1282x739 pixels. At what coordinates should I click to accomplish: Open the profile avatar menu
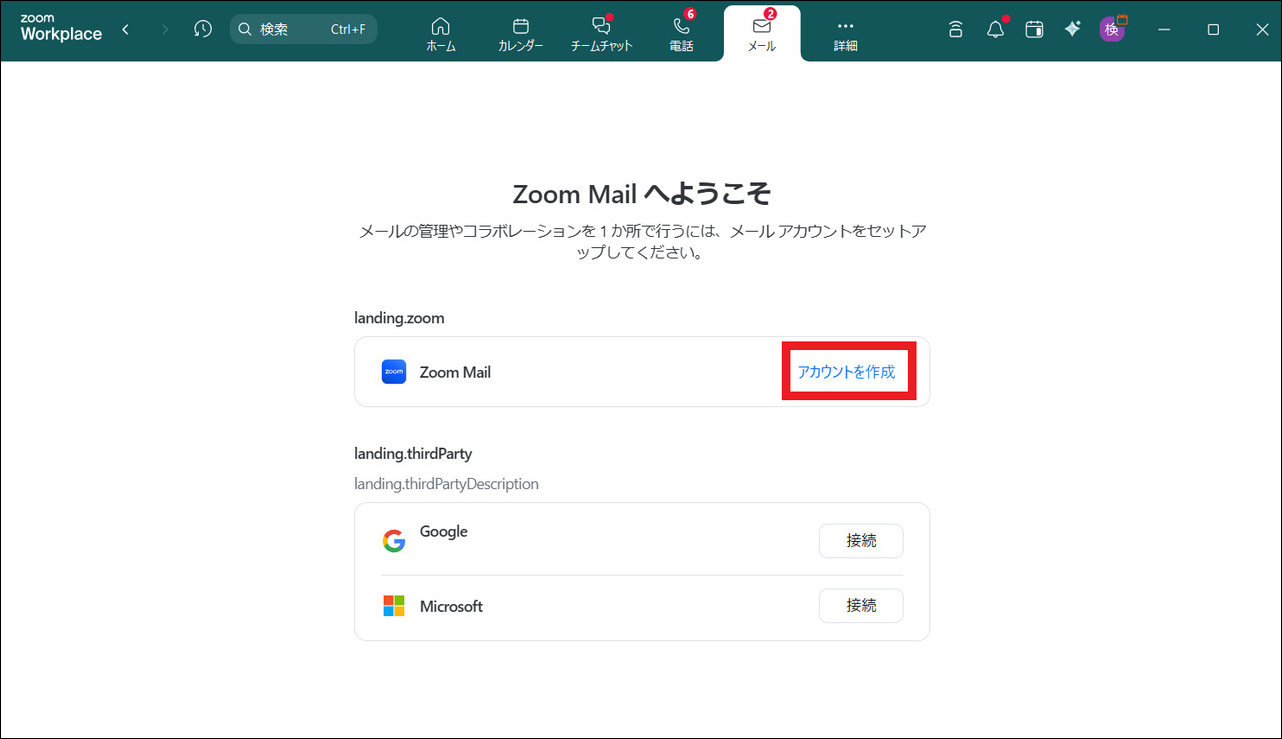(1112, 29)
